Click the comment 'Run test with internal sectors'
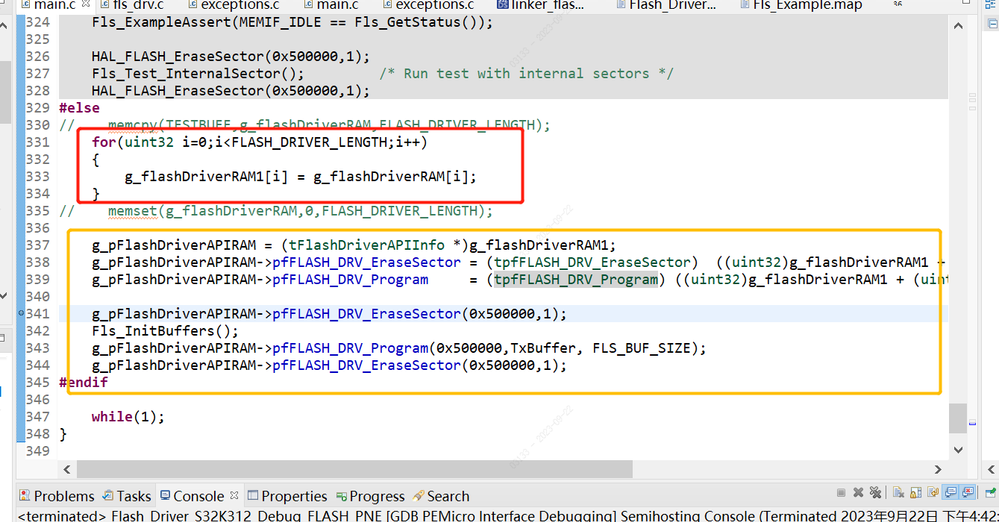Screen dimensions: 999x522 coord(526,73)
